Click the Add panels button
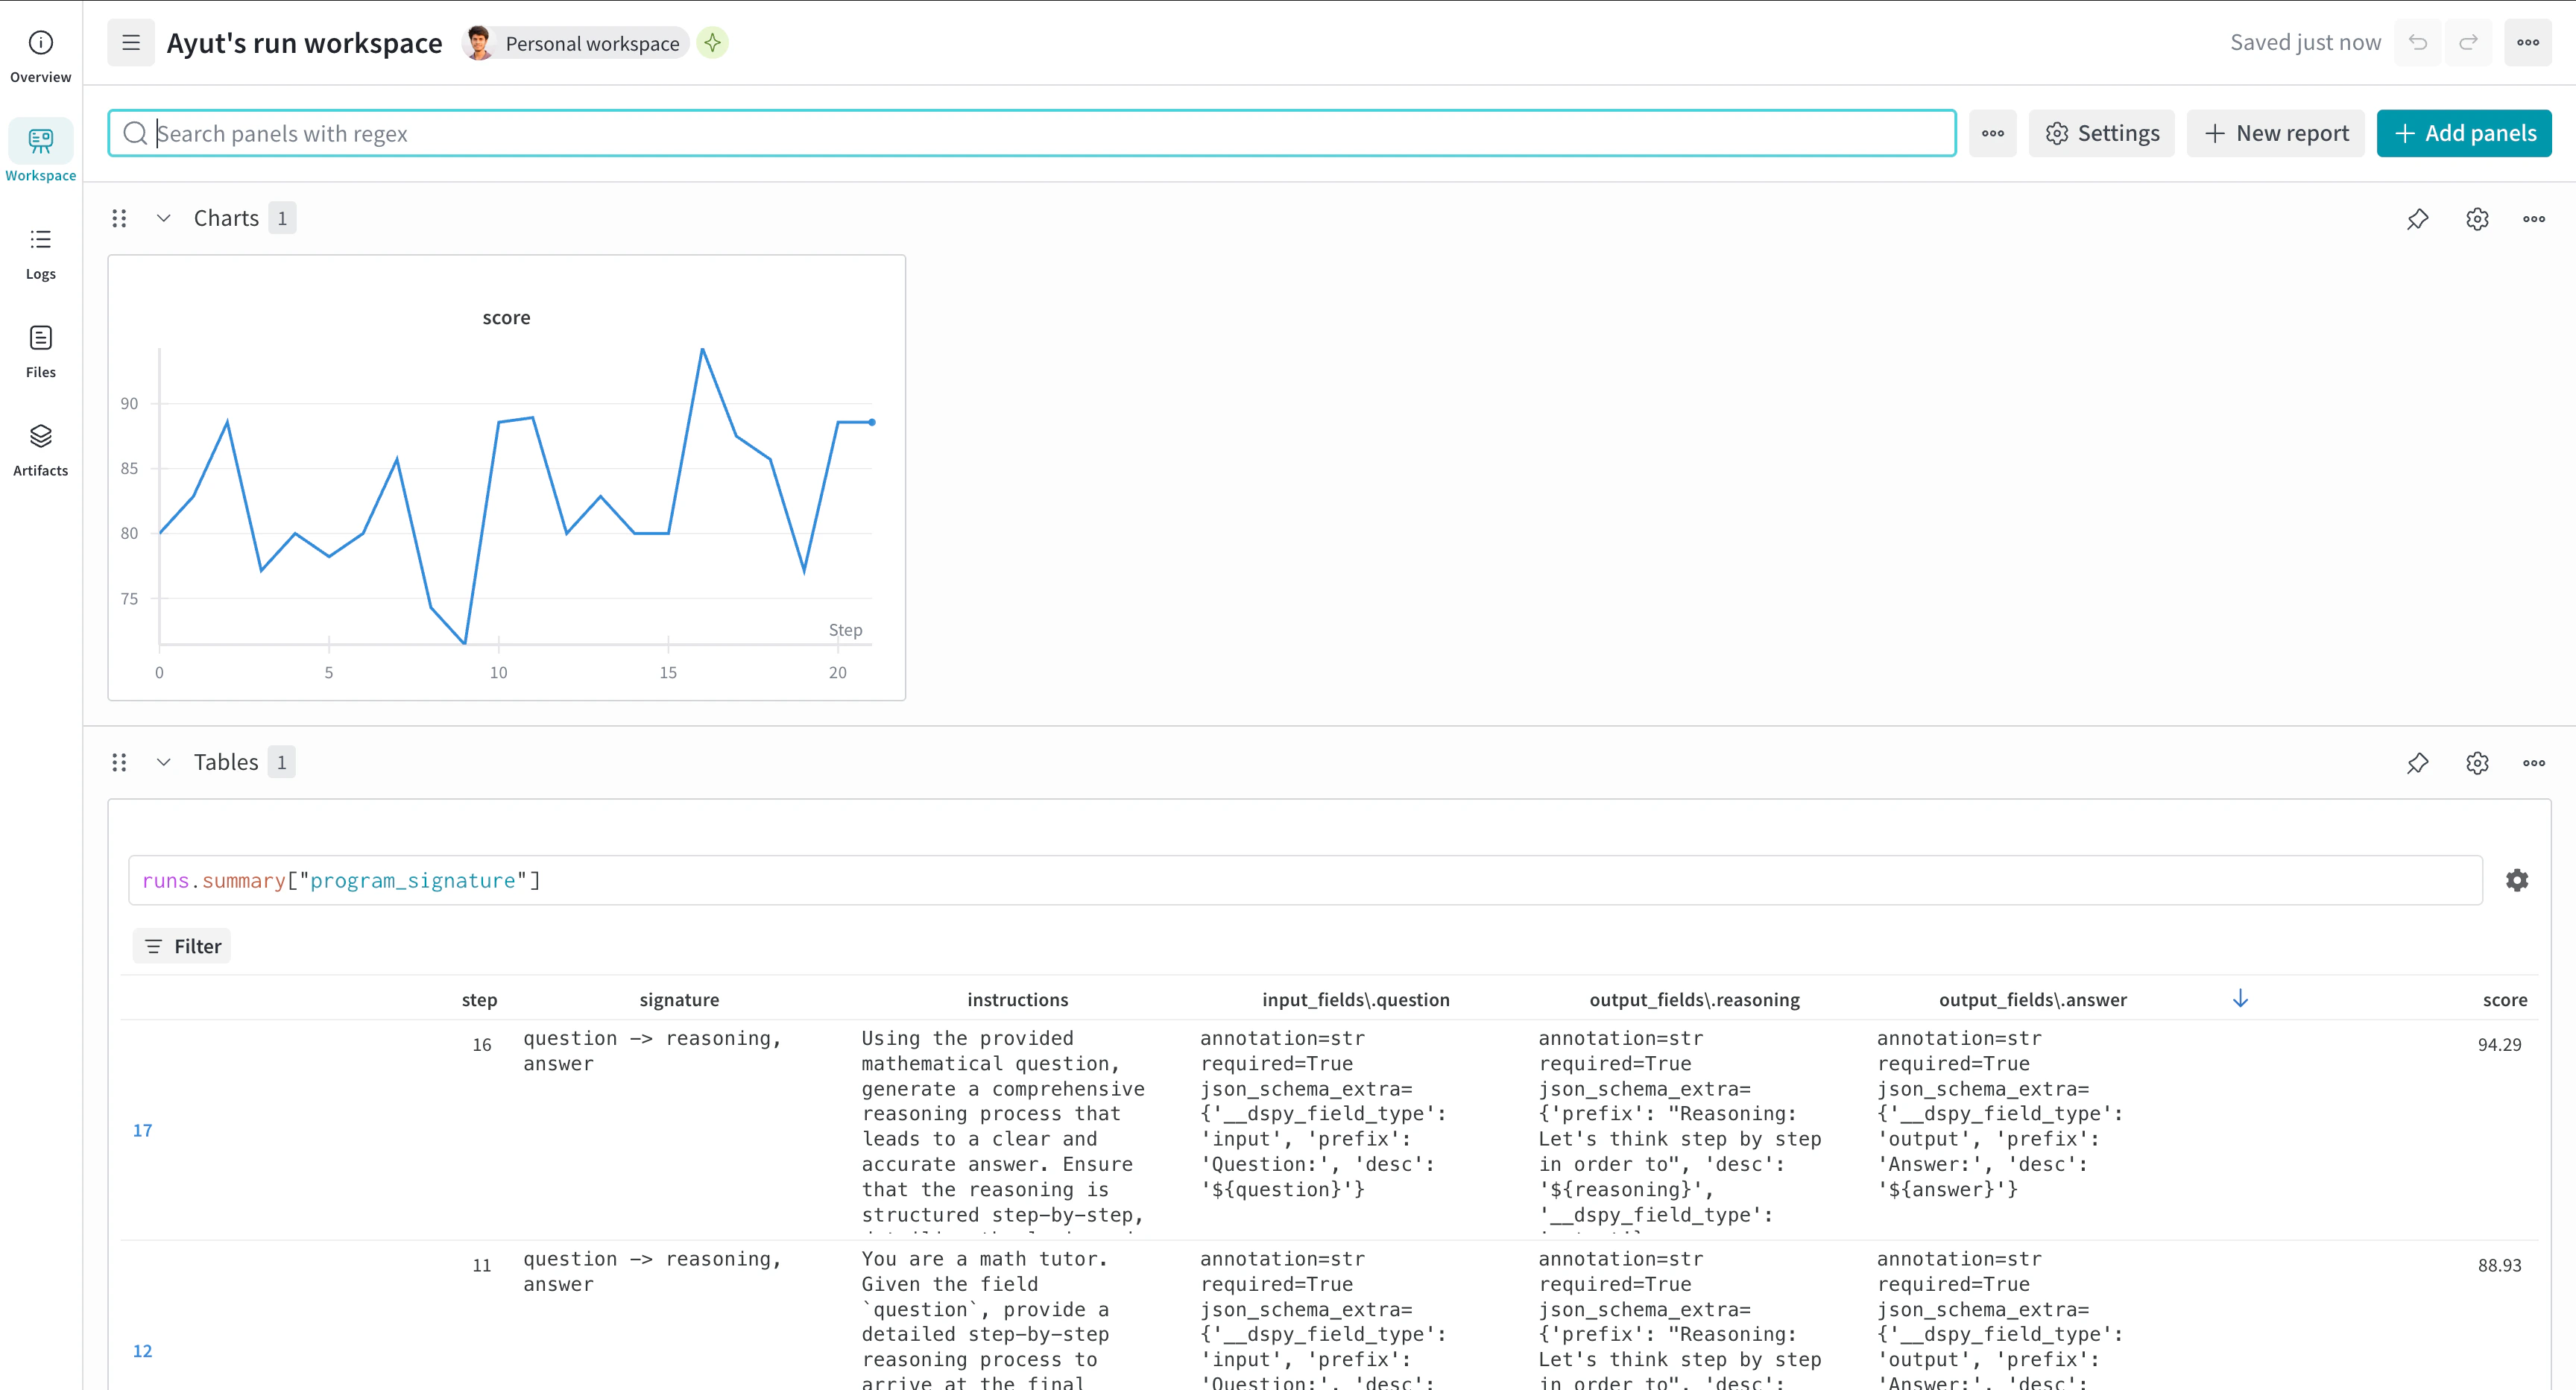This screenshot has width=2576, height=1390. (x=2463, y=133)
